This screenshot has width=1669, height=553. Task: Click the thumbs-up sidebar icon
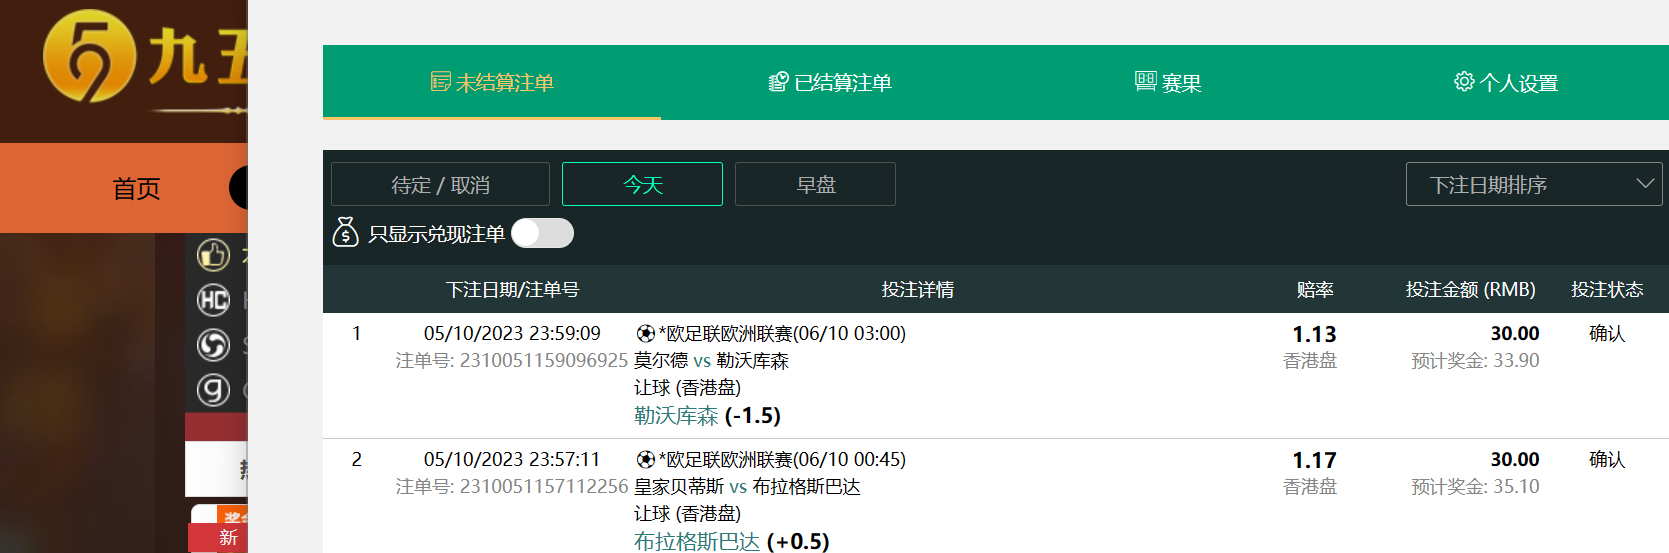213,255
